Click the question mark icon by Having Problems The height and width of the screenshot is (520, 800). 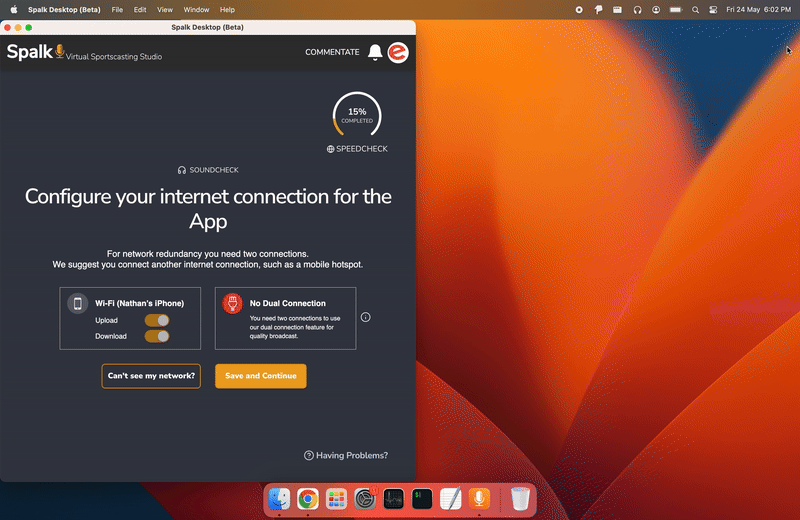pyautogui.click(x=309, y=455)
